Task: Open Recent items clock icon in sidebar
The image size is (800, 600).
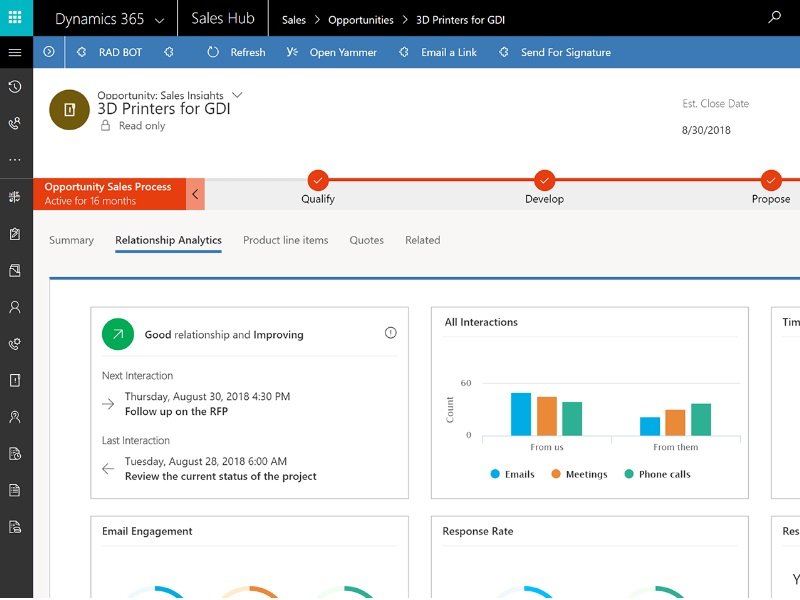Action: tap(15, 87)
